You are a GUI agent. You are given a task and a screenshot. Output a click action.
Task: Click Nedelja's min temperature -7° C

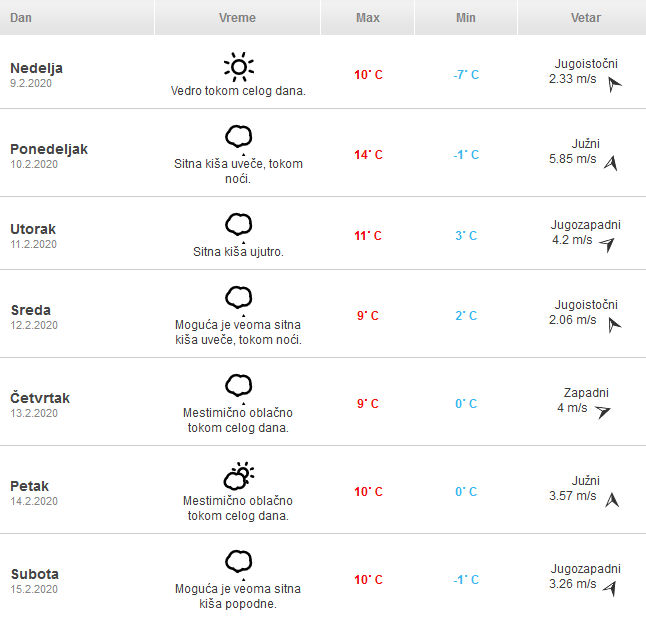point(465,75)
